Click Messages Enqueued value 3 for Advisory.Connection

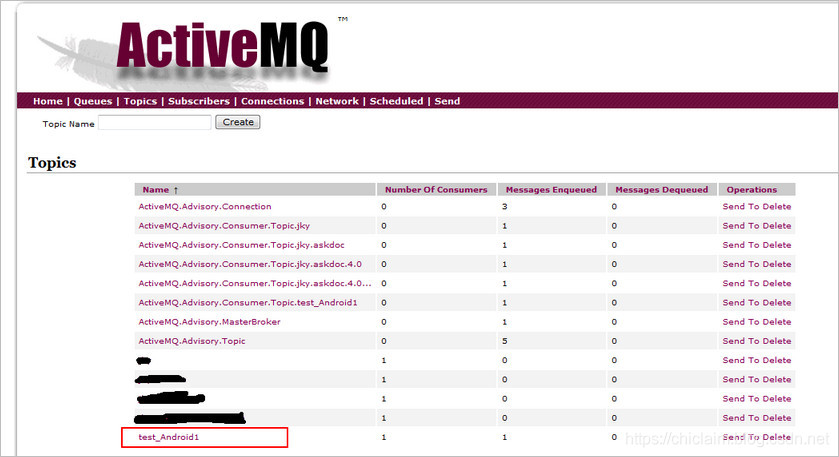tap(505, 207)
